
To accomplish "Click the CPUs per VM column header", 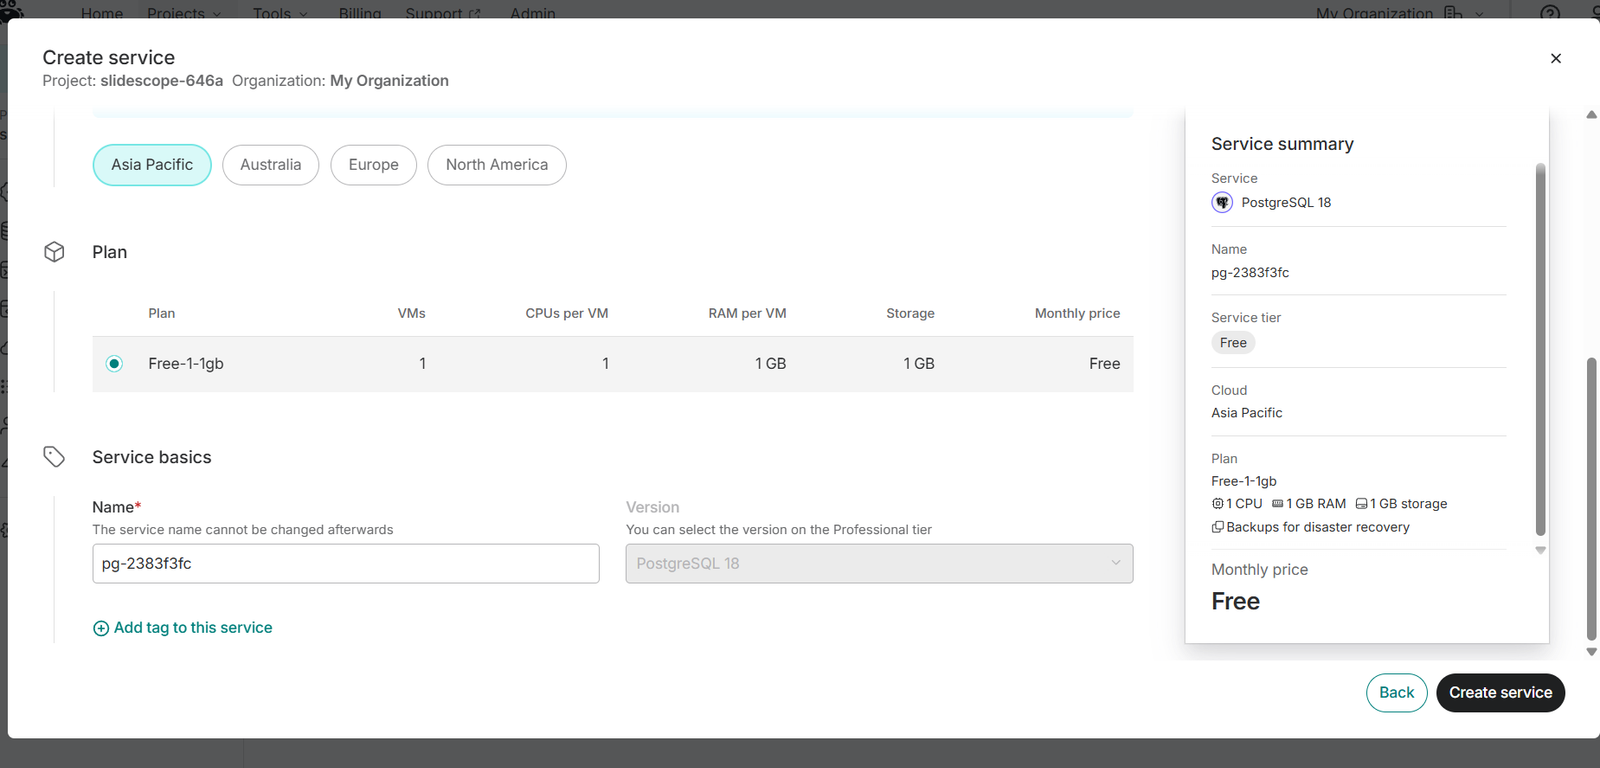I will point(567,313).
